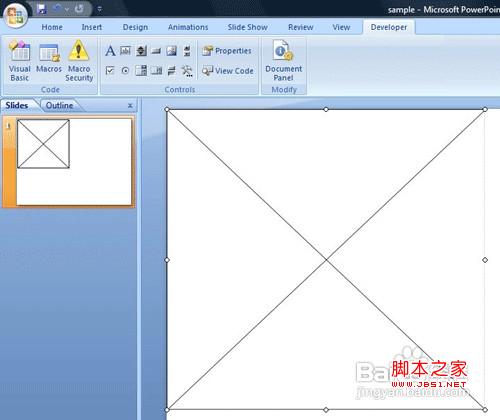Insert a Spin Button control
This screenshot has height=420, width=500.
141,51
